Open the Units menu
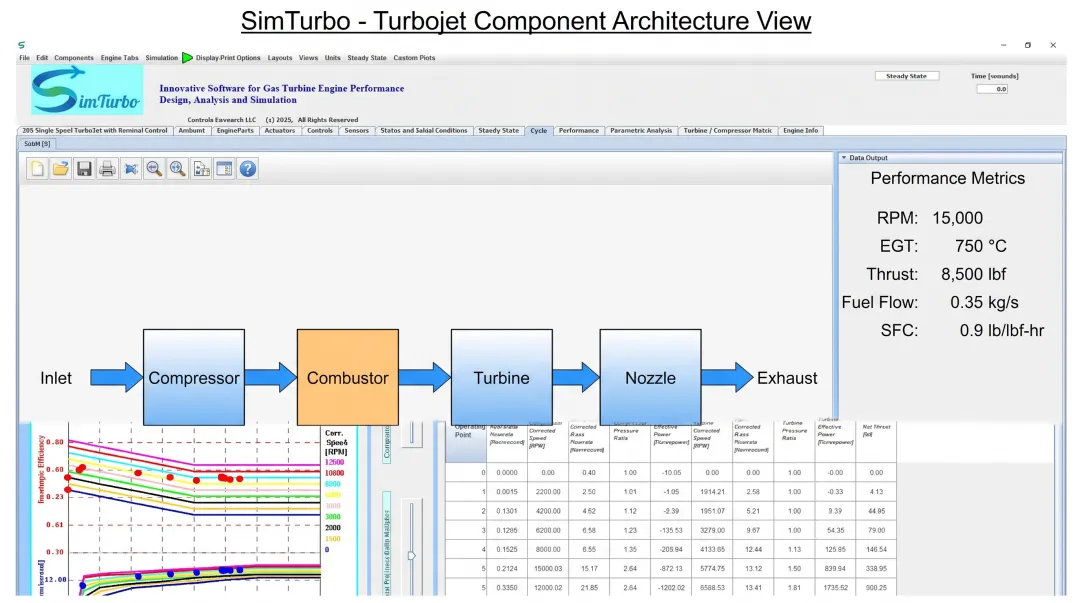The height and width of the screenshot is (603, 1080). click(333, 58)
